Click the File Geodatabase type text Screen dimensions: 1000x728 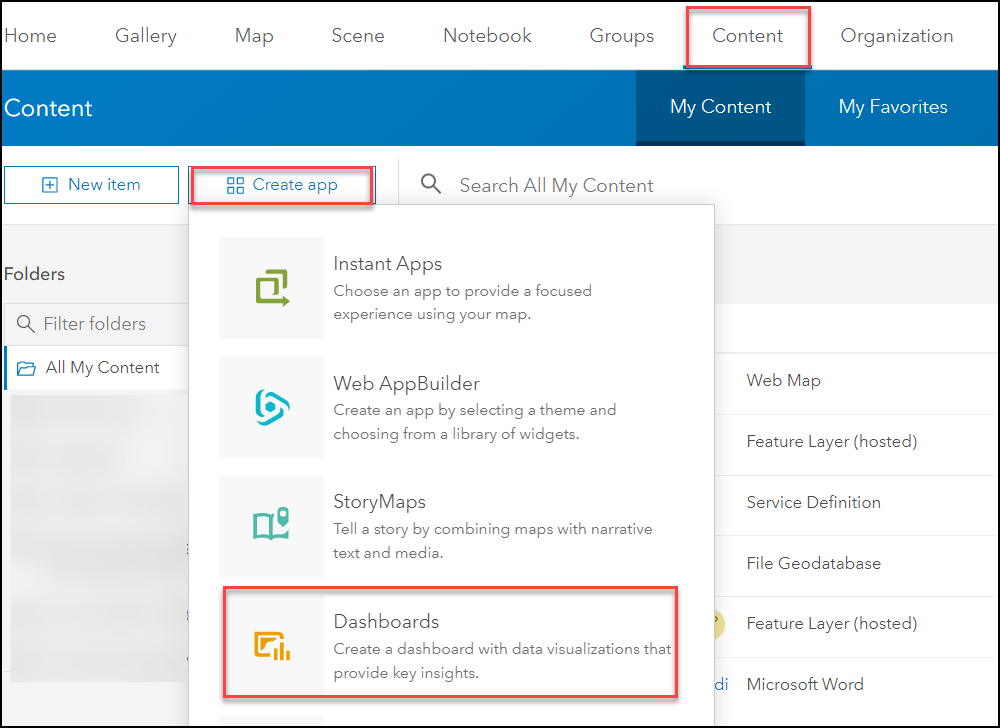[813, 564]
